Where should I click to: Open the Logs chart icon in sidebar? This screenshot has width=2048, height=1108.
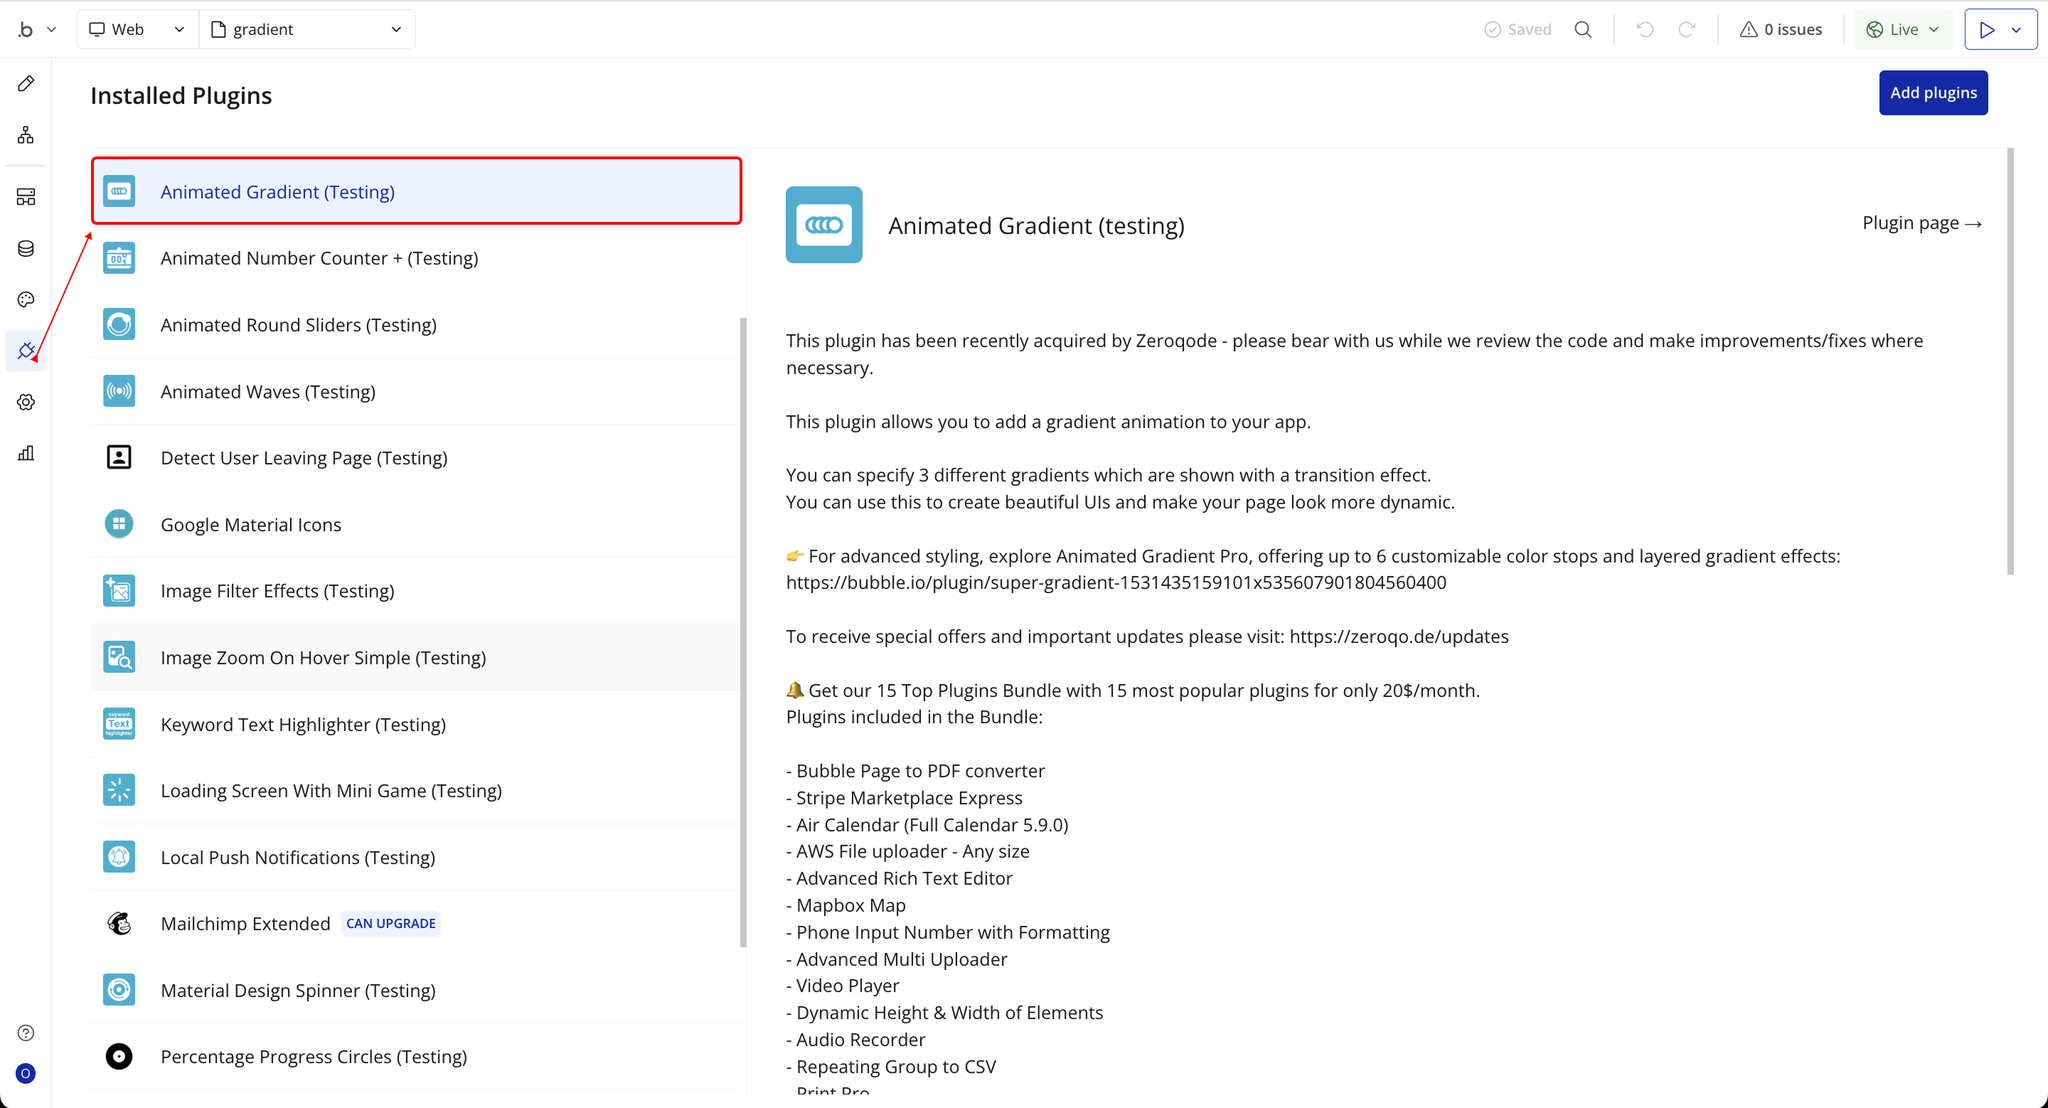click(26, 454)
